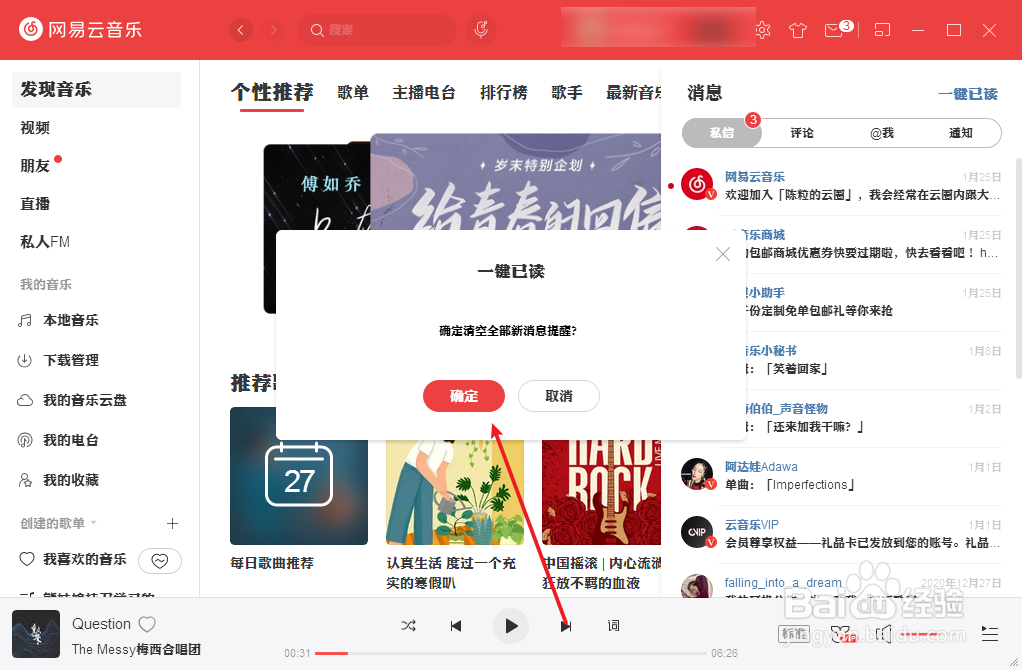1022x670 pixels.
Task: Open voice search (listen to identify) microphone icon
Action: 481,29
